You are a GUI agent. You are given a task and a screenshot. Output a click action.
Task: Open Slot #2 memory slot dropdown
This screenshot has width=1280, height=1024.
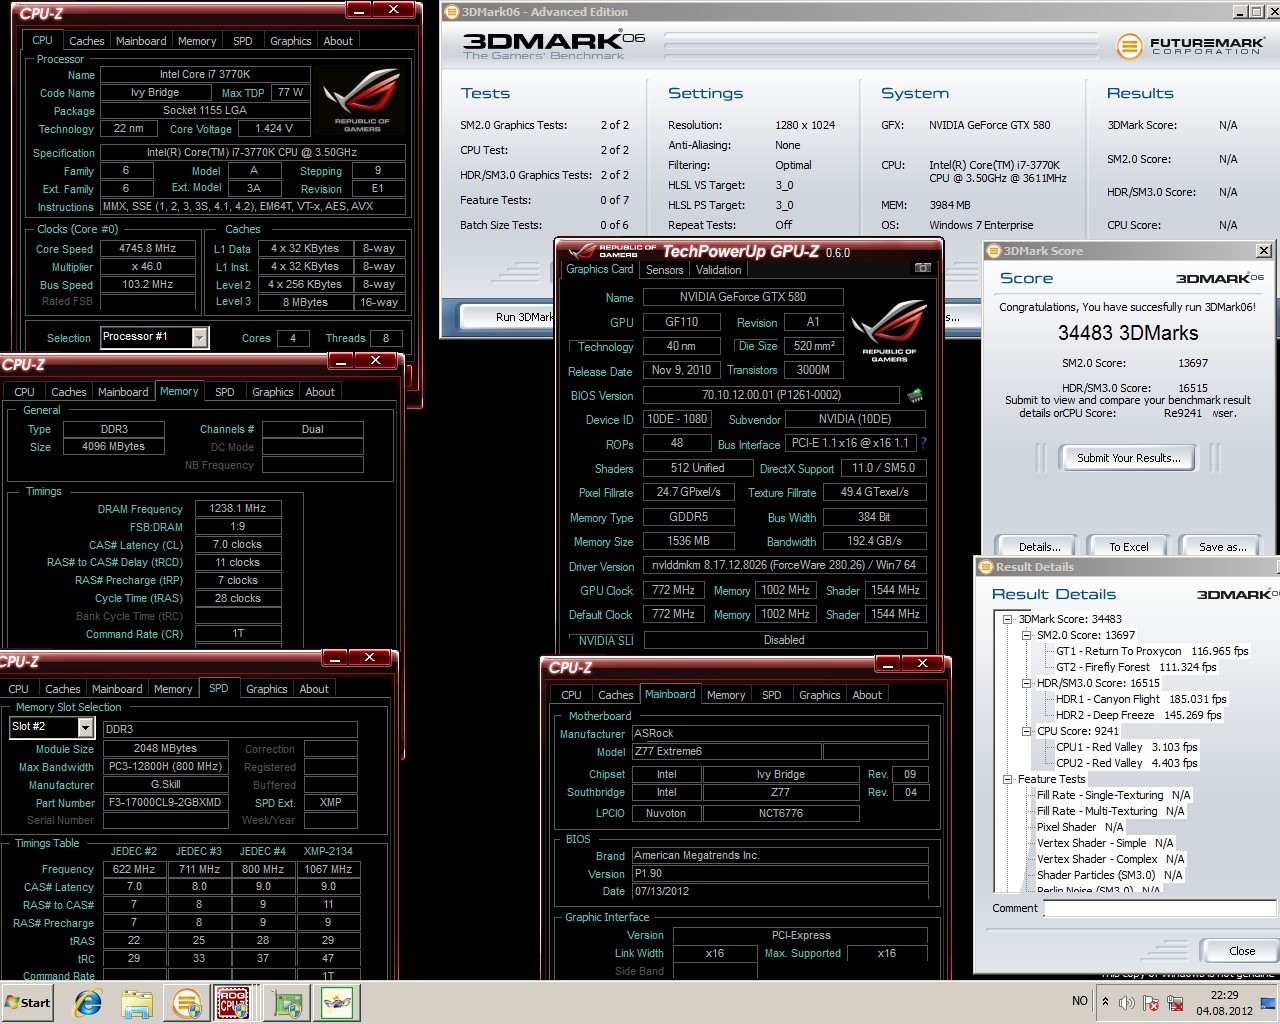click(86, 728)
